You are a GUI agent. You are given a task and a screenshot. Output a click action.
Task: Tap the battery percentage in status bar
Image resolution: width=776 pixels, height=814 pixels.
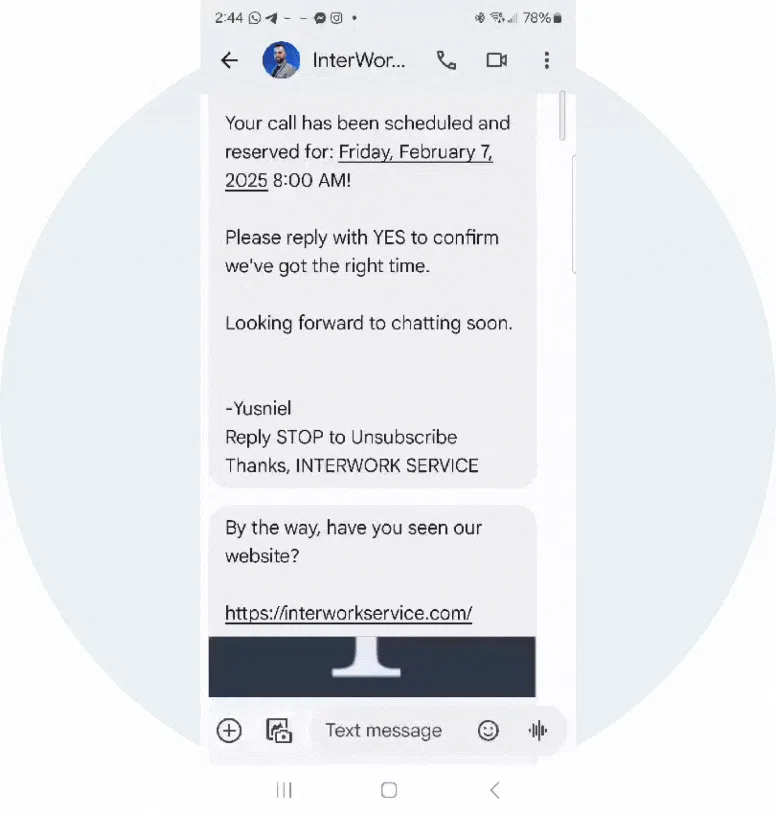tap(536, 18)
